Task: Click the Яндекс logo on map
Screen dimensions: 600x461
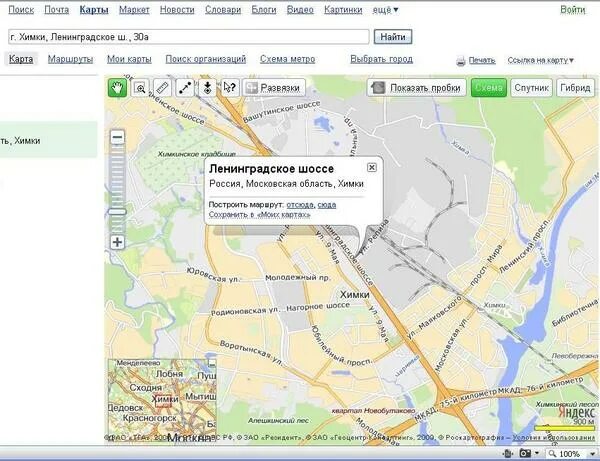Action: coord(576,412)
